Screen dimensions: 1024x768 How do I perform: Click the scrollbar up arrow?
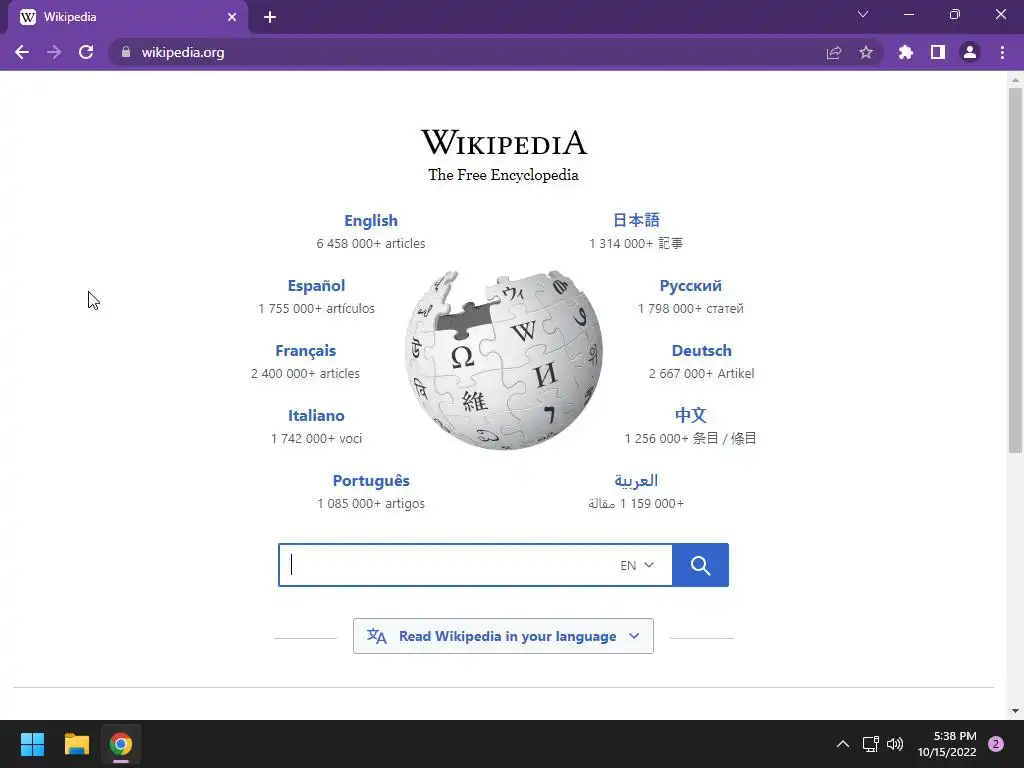1015,80
